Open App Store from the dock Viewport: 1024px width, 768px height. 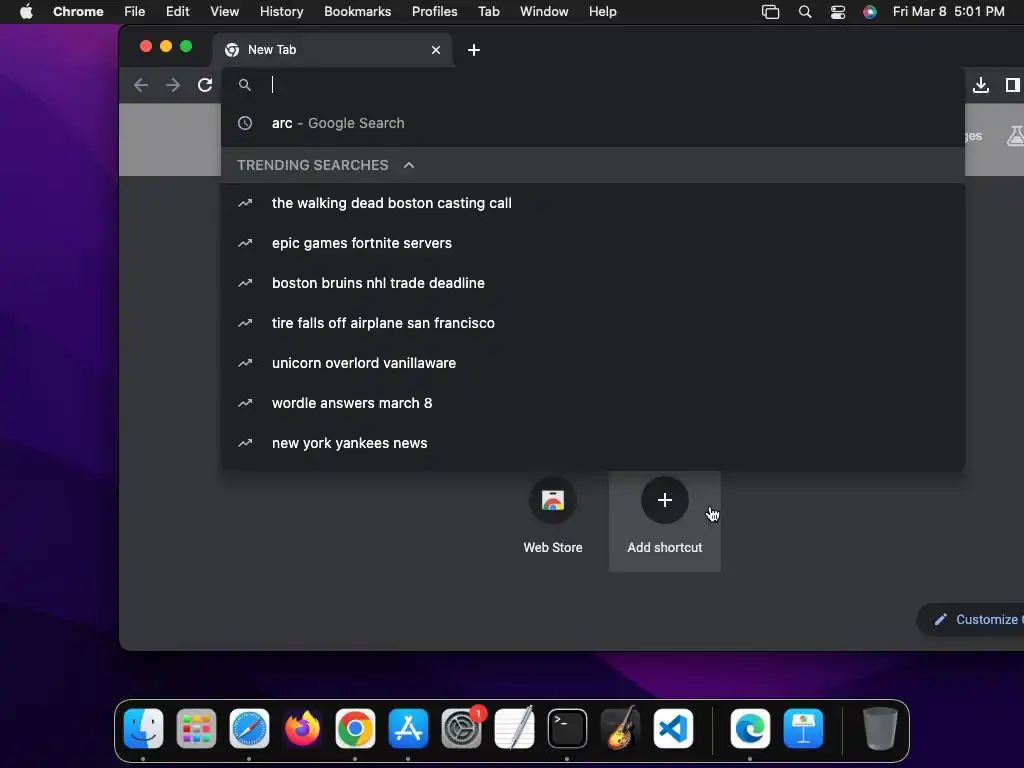pos(408,728)
